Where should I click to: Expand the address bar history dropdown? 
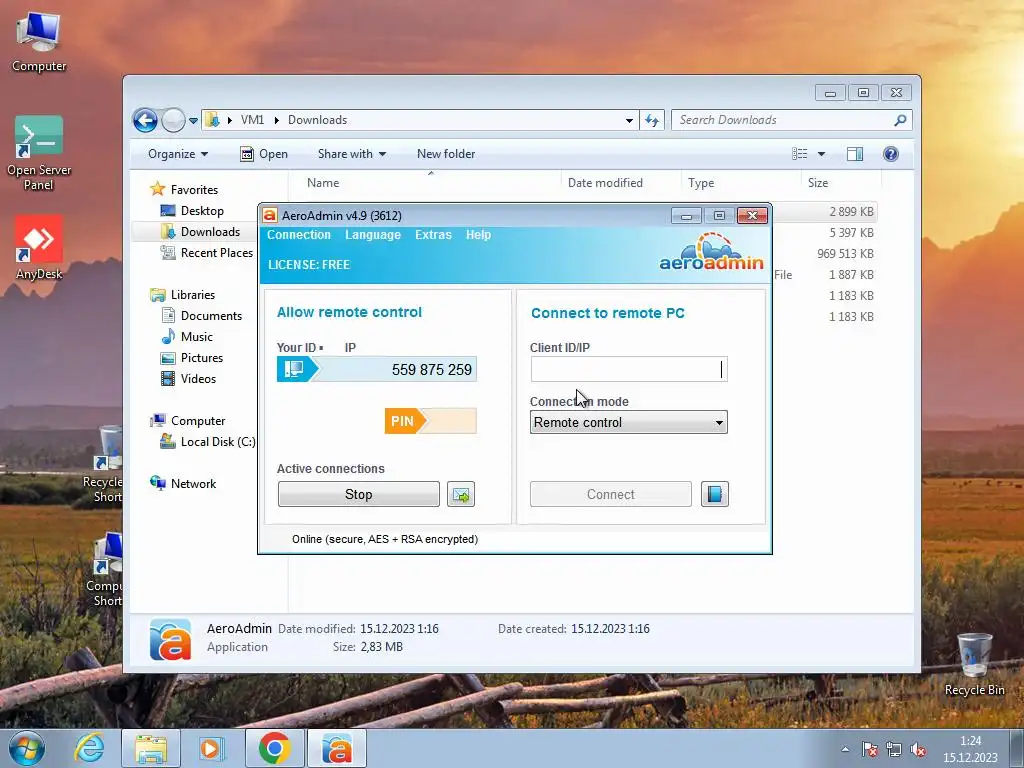tap(629, 120)
